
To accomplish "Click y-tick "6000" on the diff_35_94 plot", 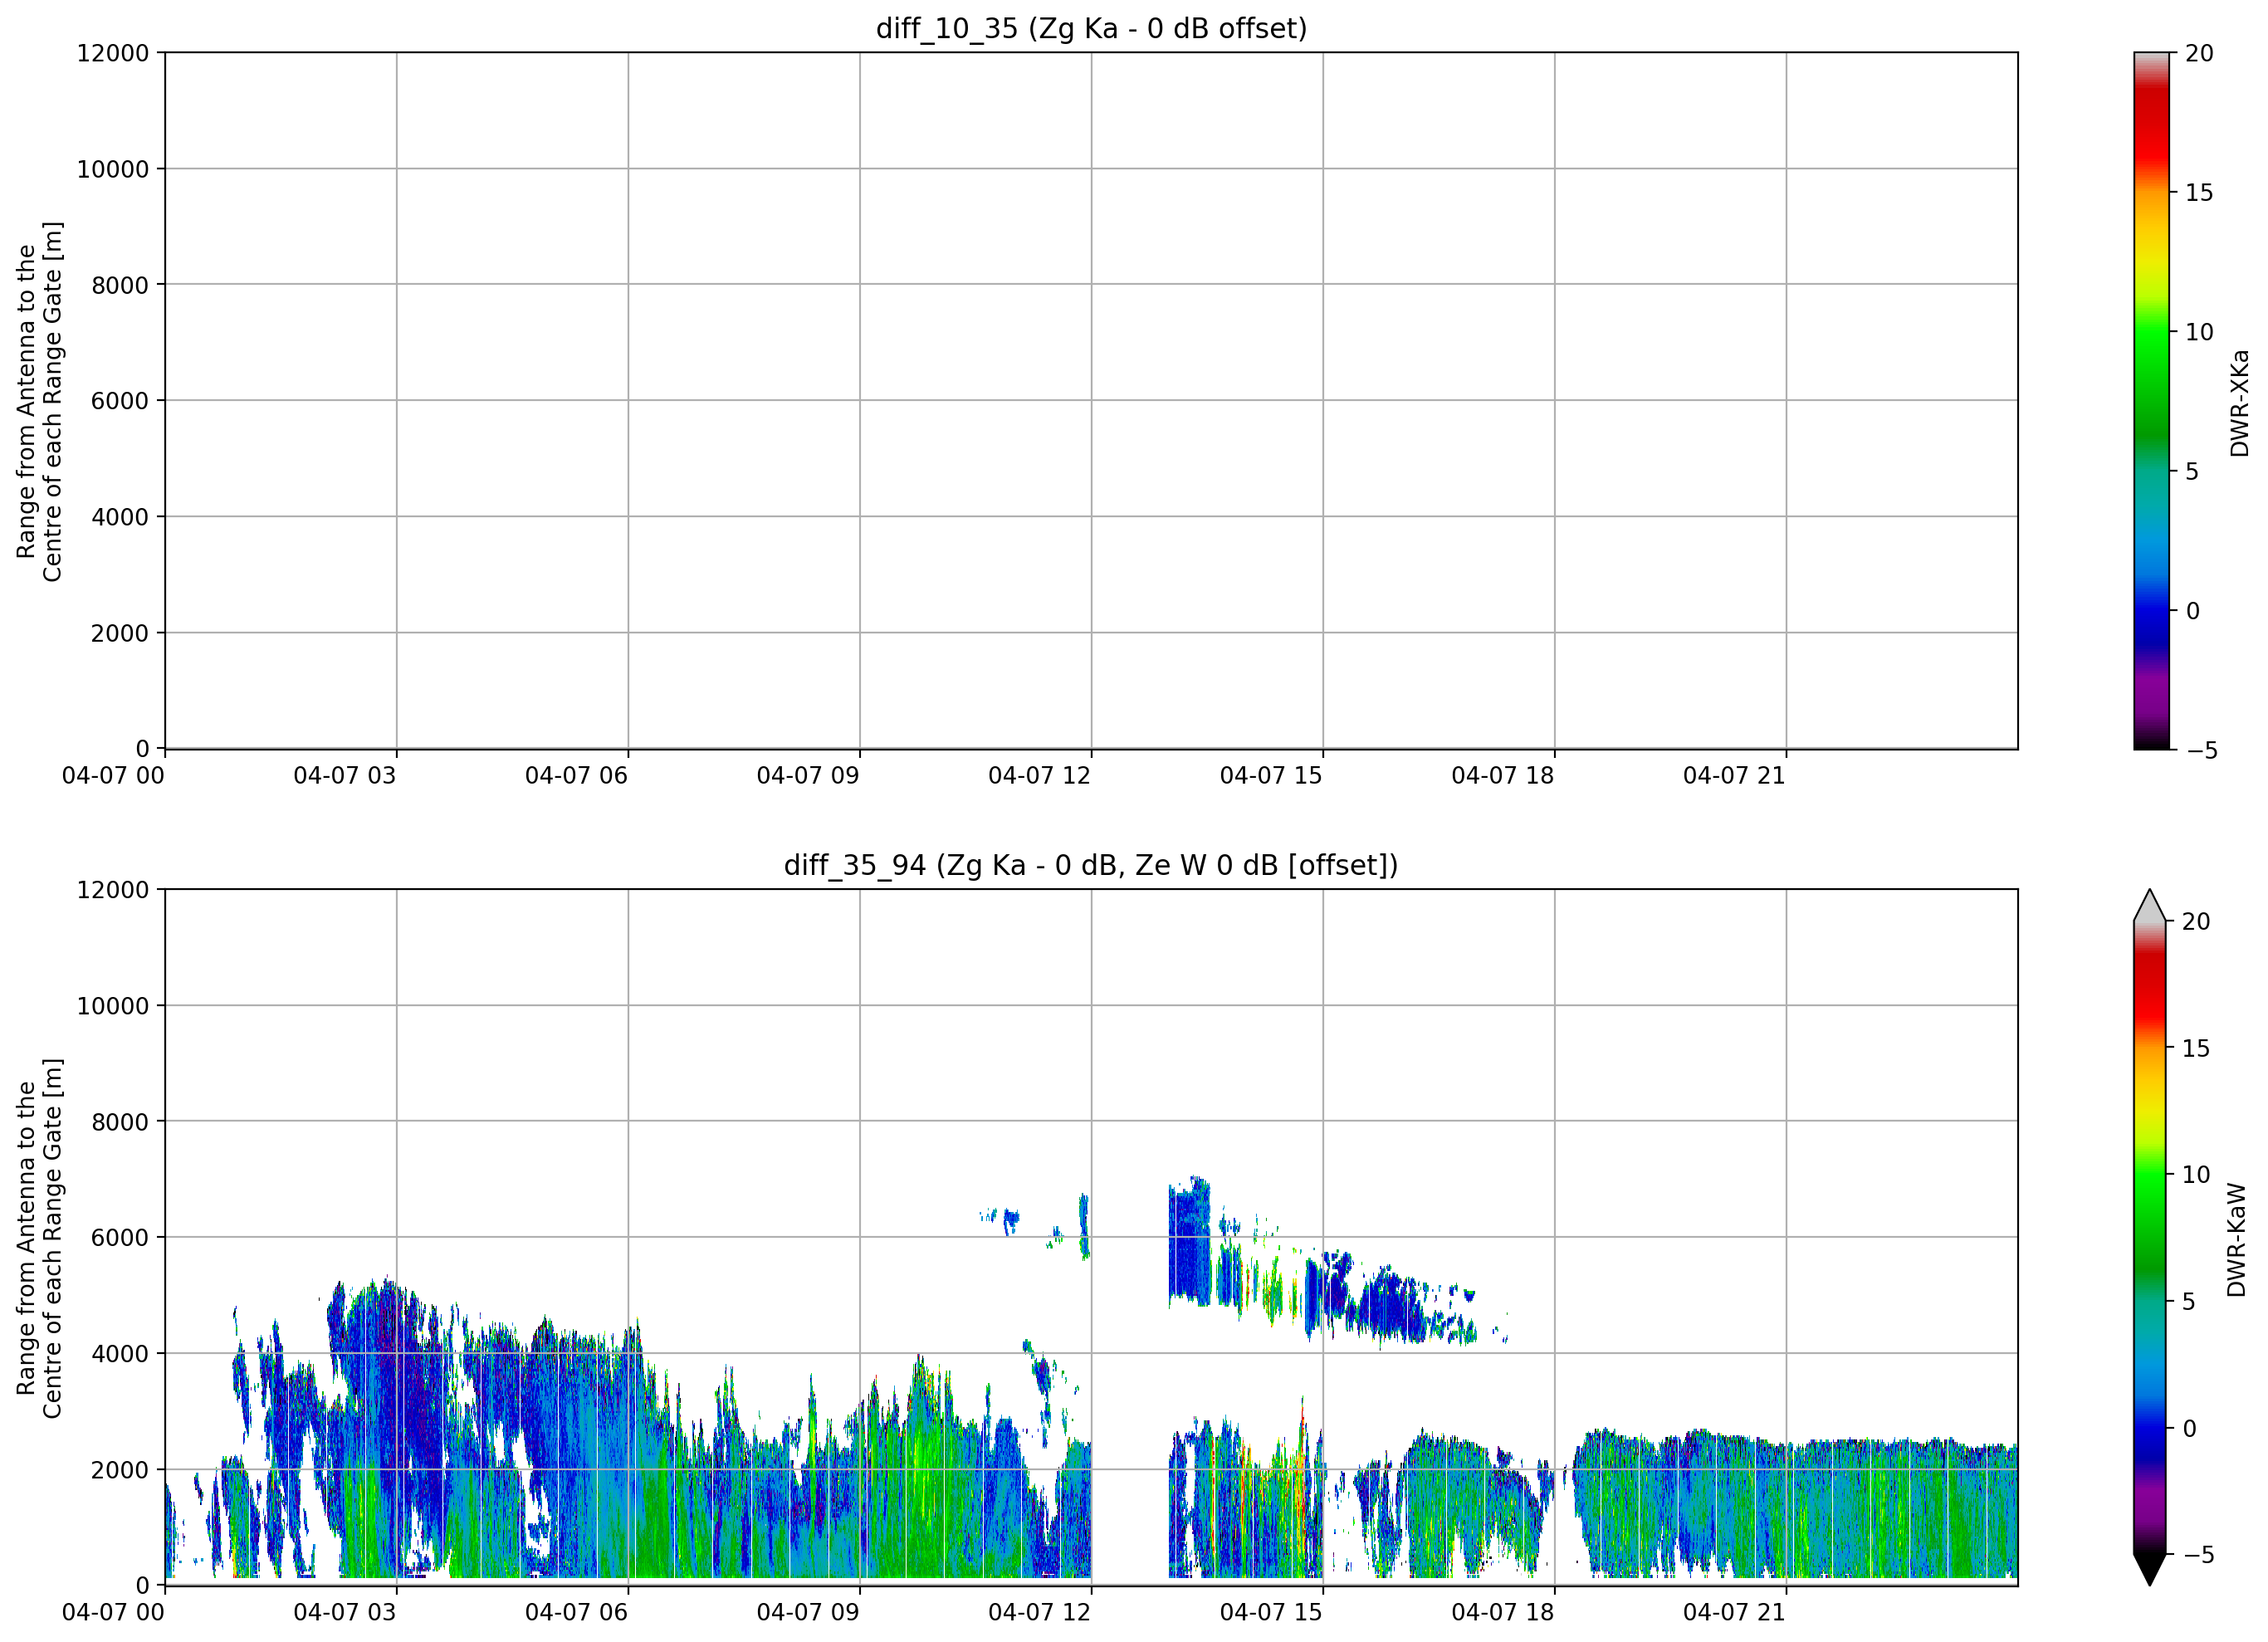I will tap(120, 1238).
